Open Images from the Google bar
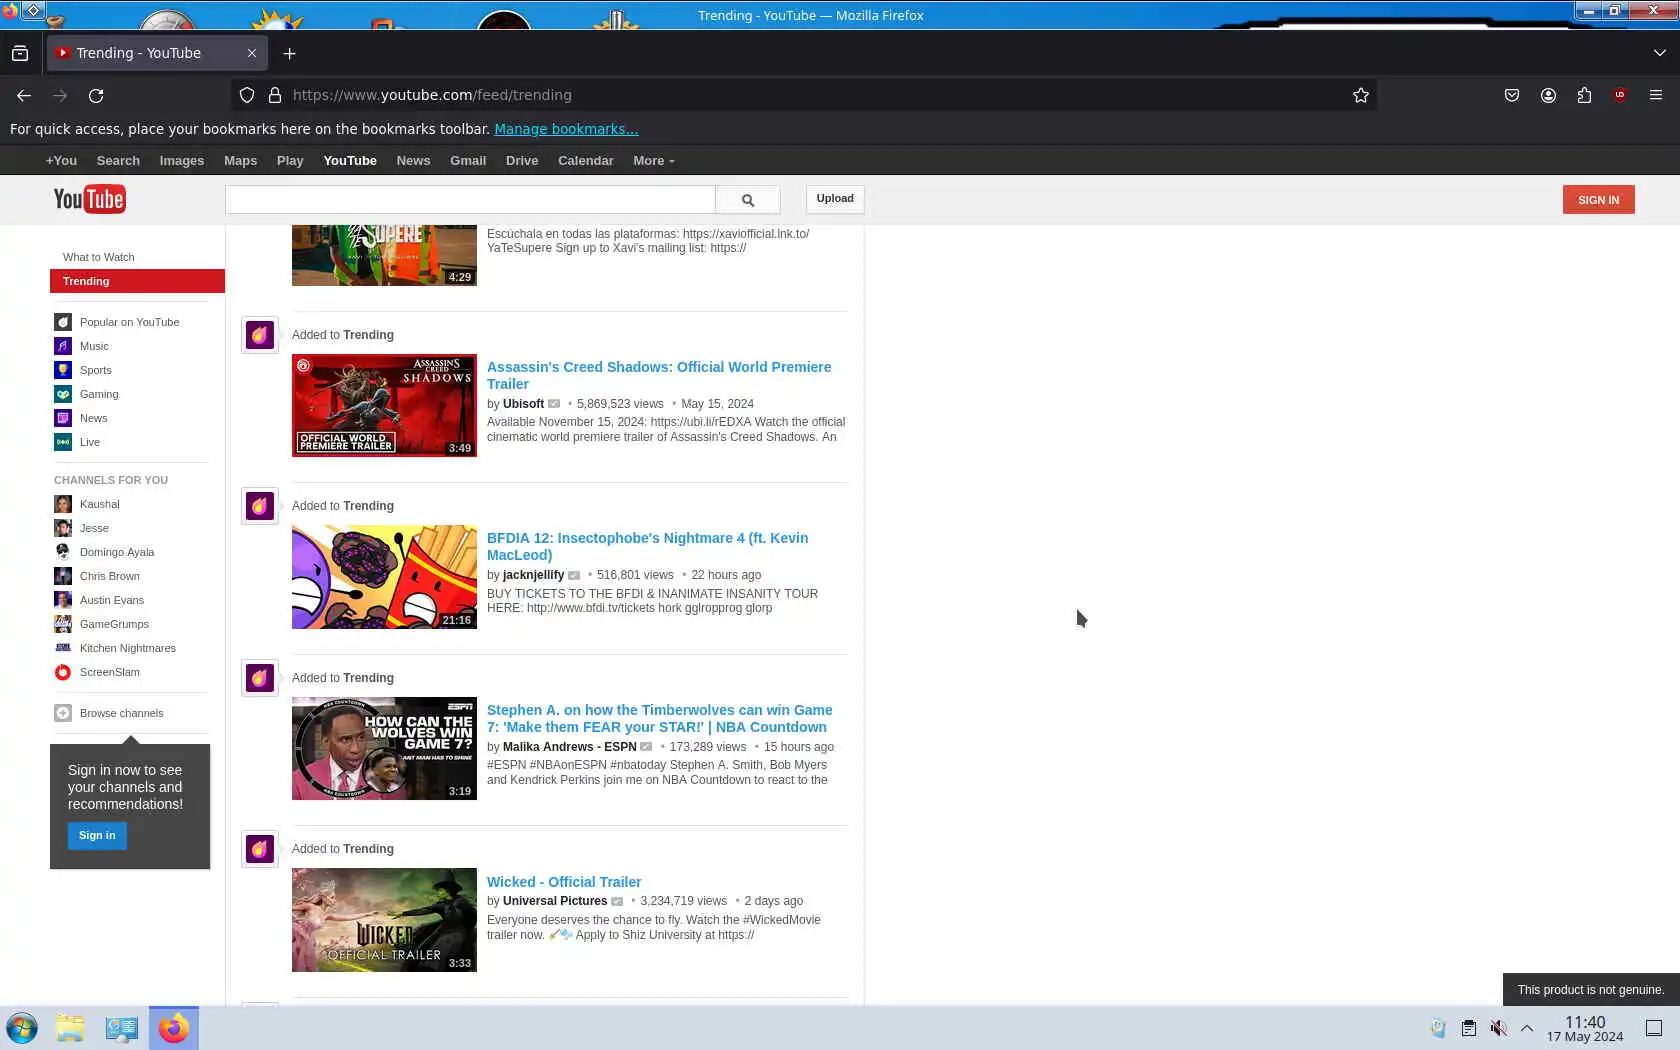 point(182,160)
